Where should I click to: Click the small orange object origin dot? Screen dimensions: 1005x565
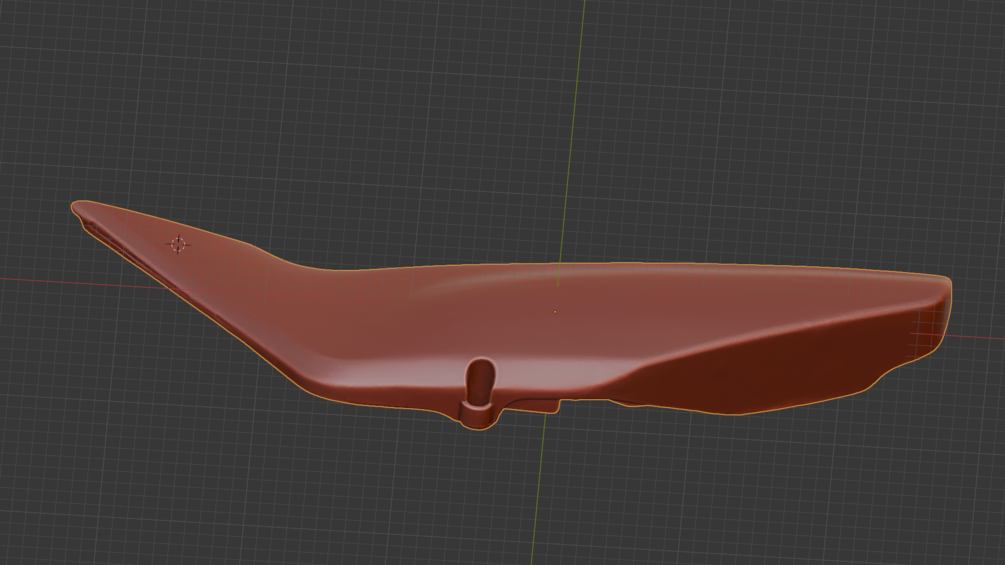[x=555, y=312]
